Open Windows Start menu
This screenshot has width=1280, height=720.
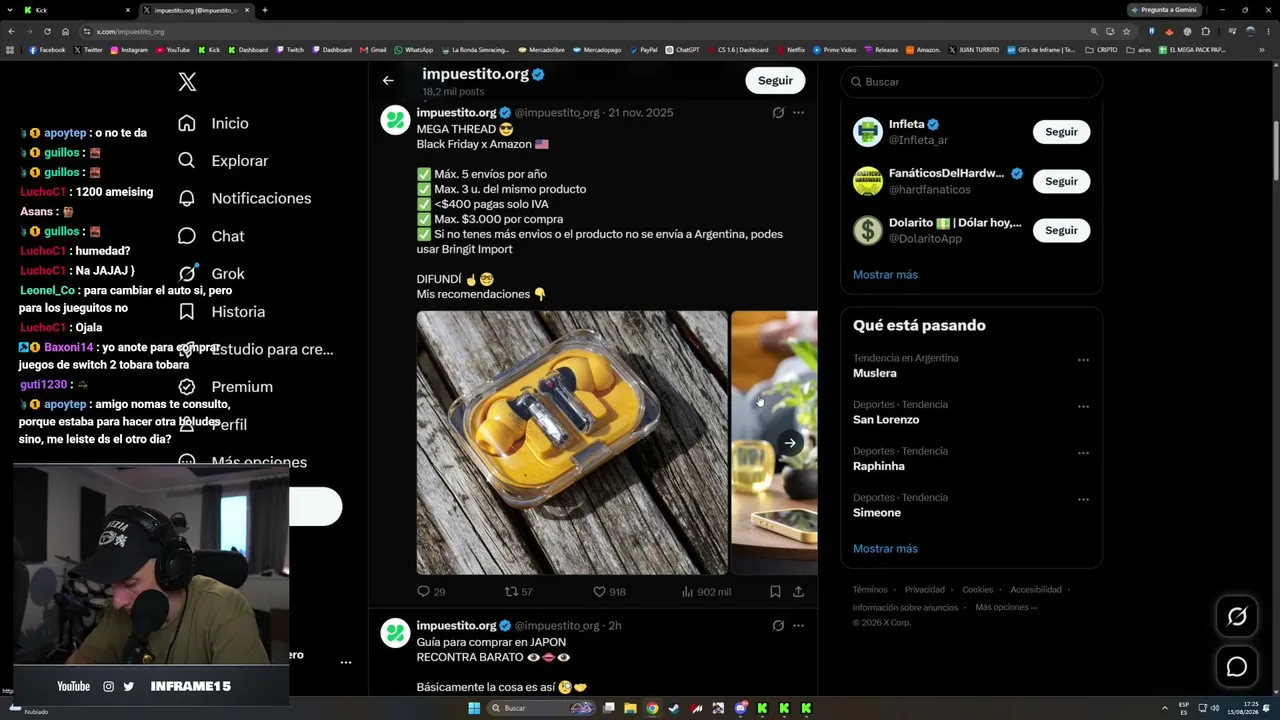[474, 708]
